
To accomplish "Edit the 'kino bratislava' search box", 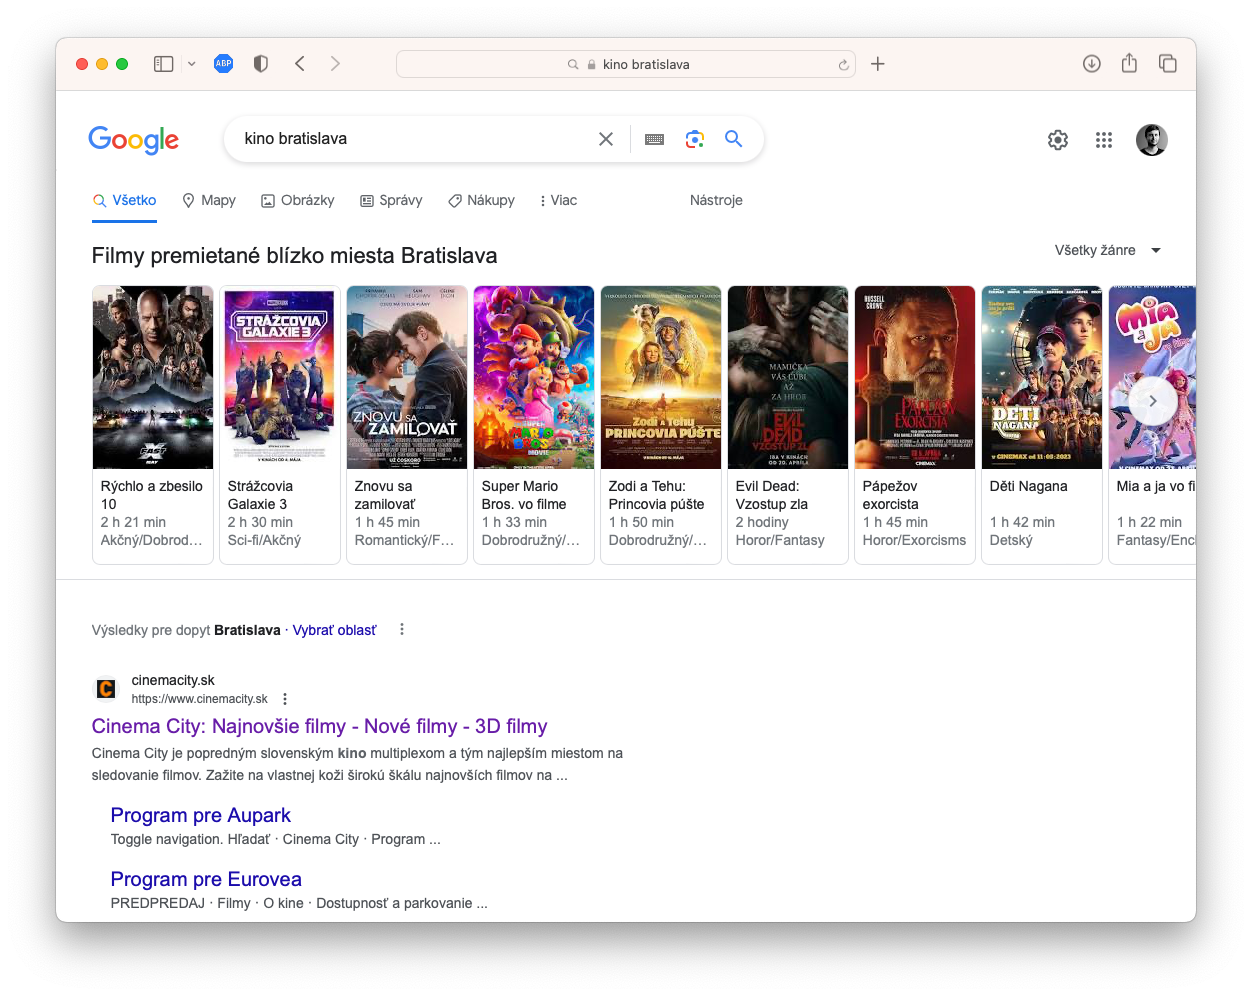I will click(x=415, y=139).
